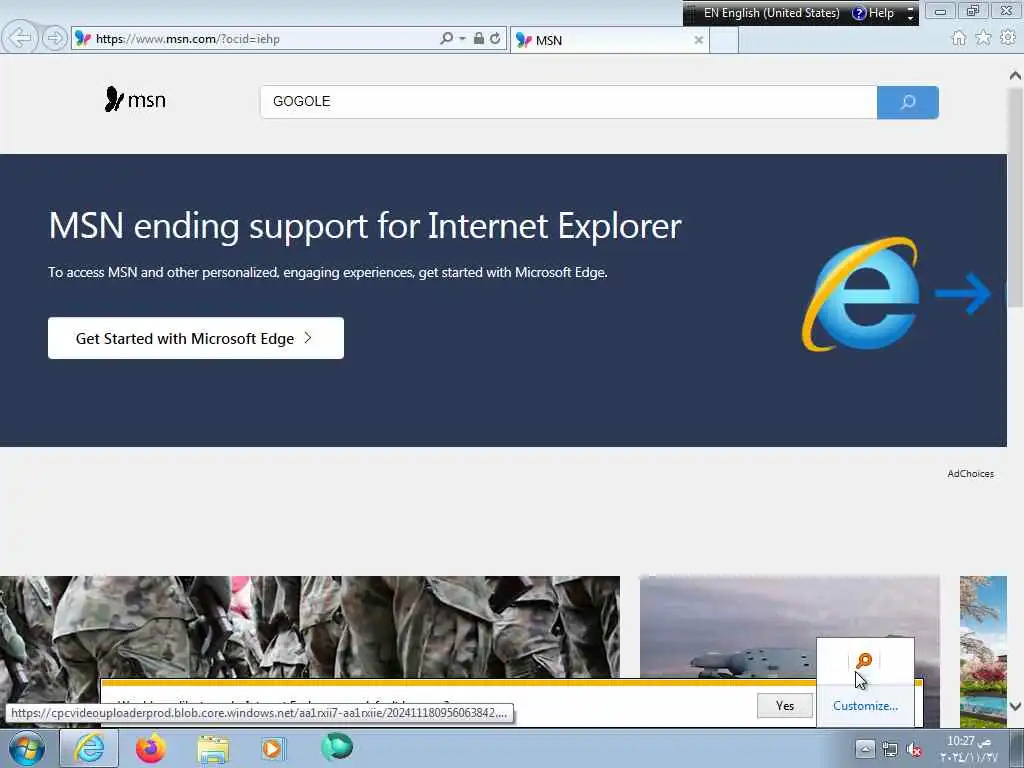The height and width of the screenshot is (768, 1024).
Task: Click the browser Forward arrow button
Action: pos(55,39)
